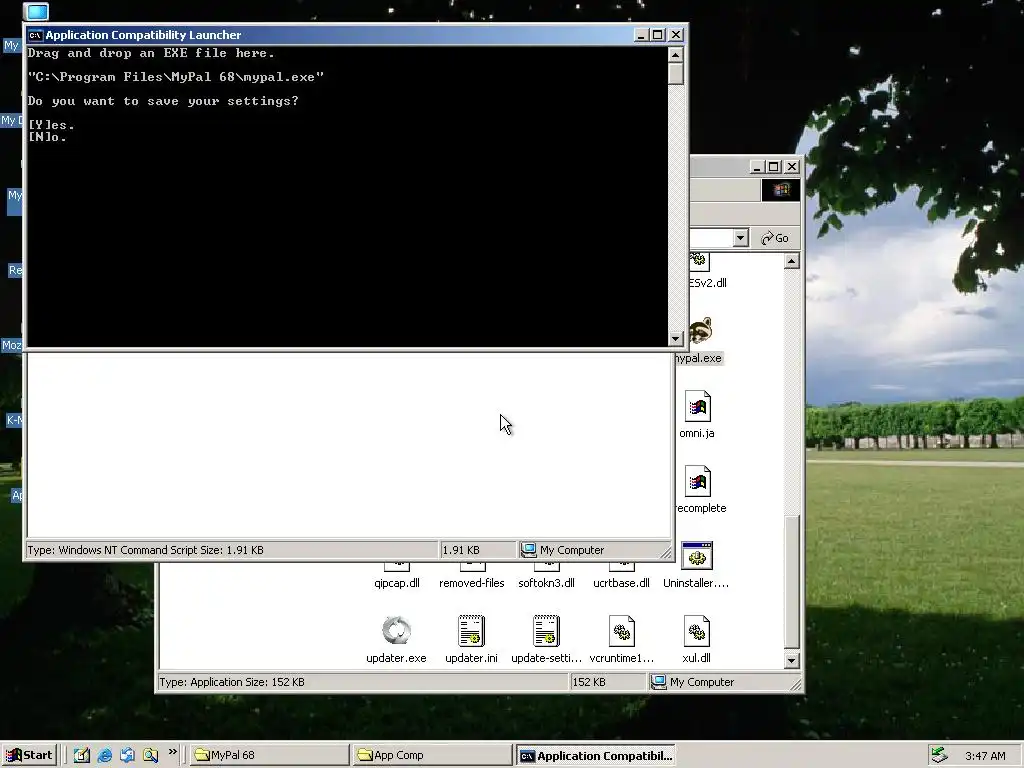
Task: Click the taskbar clock showing 3:47 AM
Action: [x=985, y=756]
